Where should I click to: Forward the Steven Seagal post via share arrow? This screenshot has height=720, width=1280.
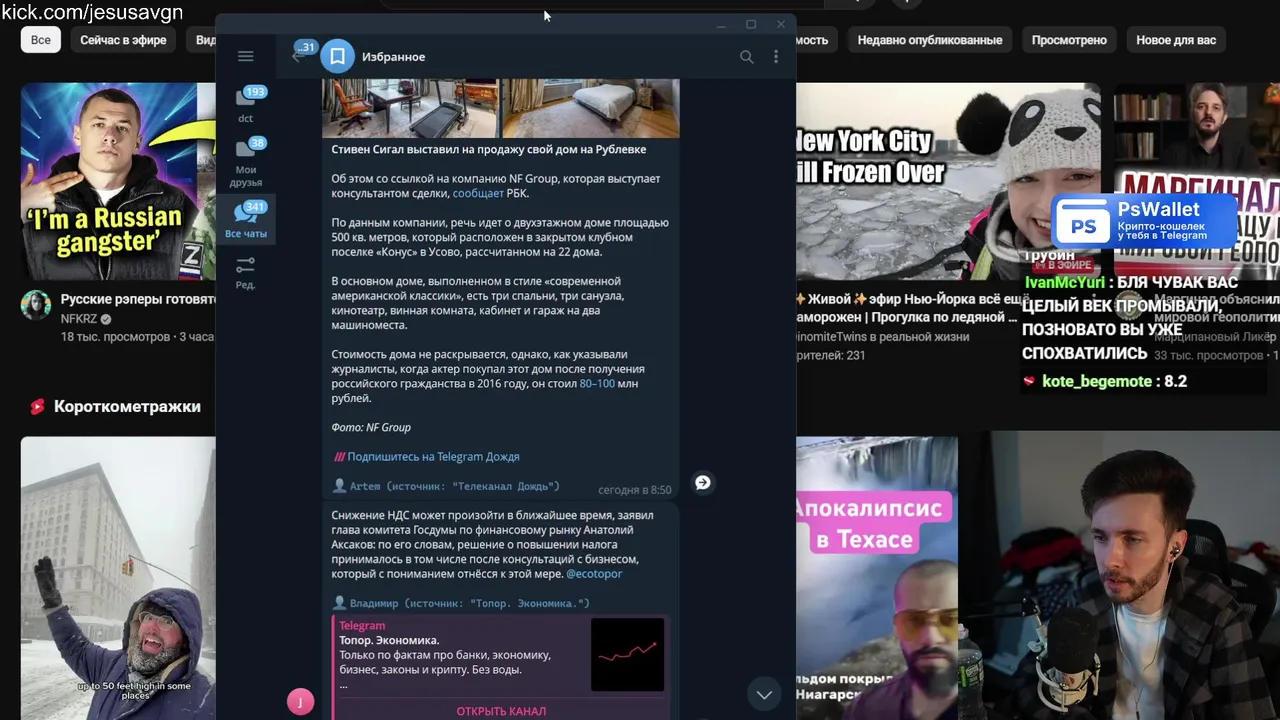703,483
